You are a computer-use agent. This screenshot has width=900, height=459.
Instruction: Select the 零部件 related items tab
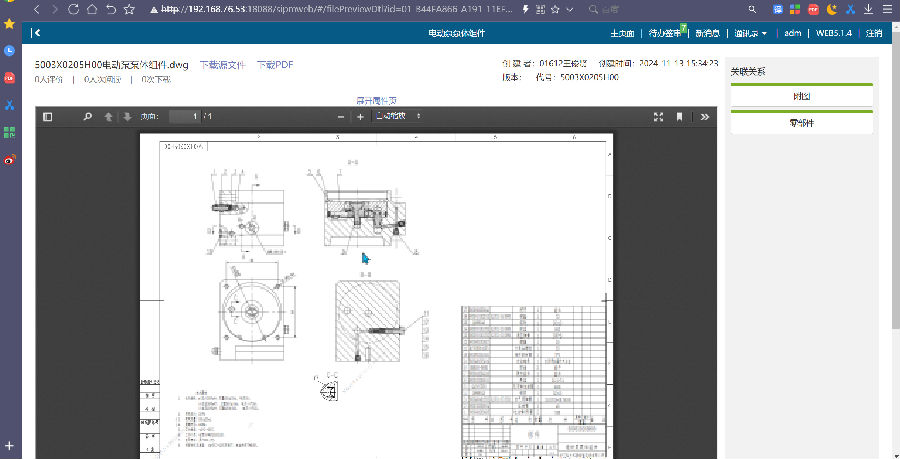pyautogui.click(x=801, y=123)
